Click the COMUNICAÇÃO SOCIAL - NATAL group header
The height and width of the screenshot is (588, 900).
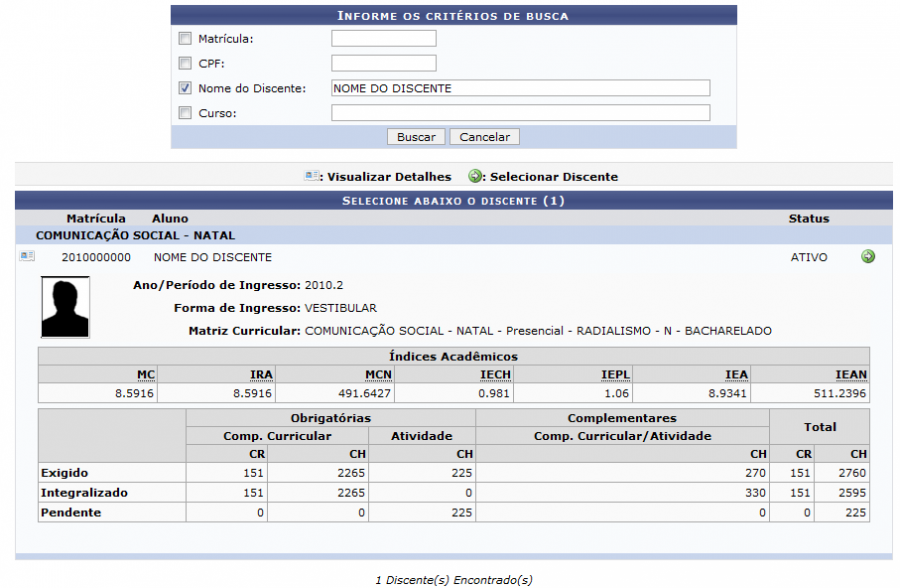[135, 236]
